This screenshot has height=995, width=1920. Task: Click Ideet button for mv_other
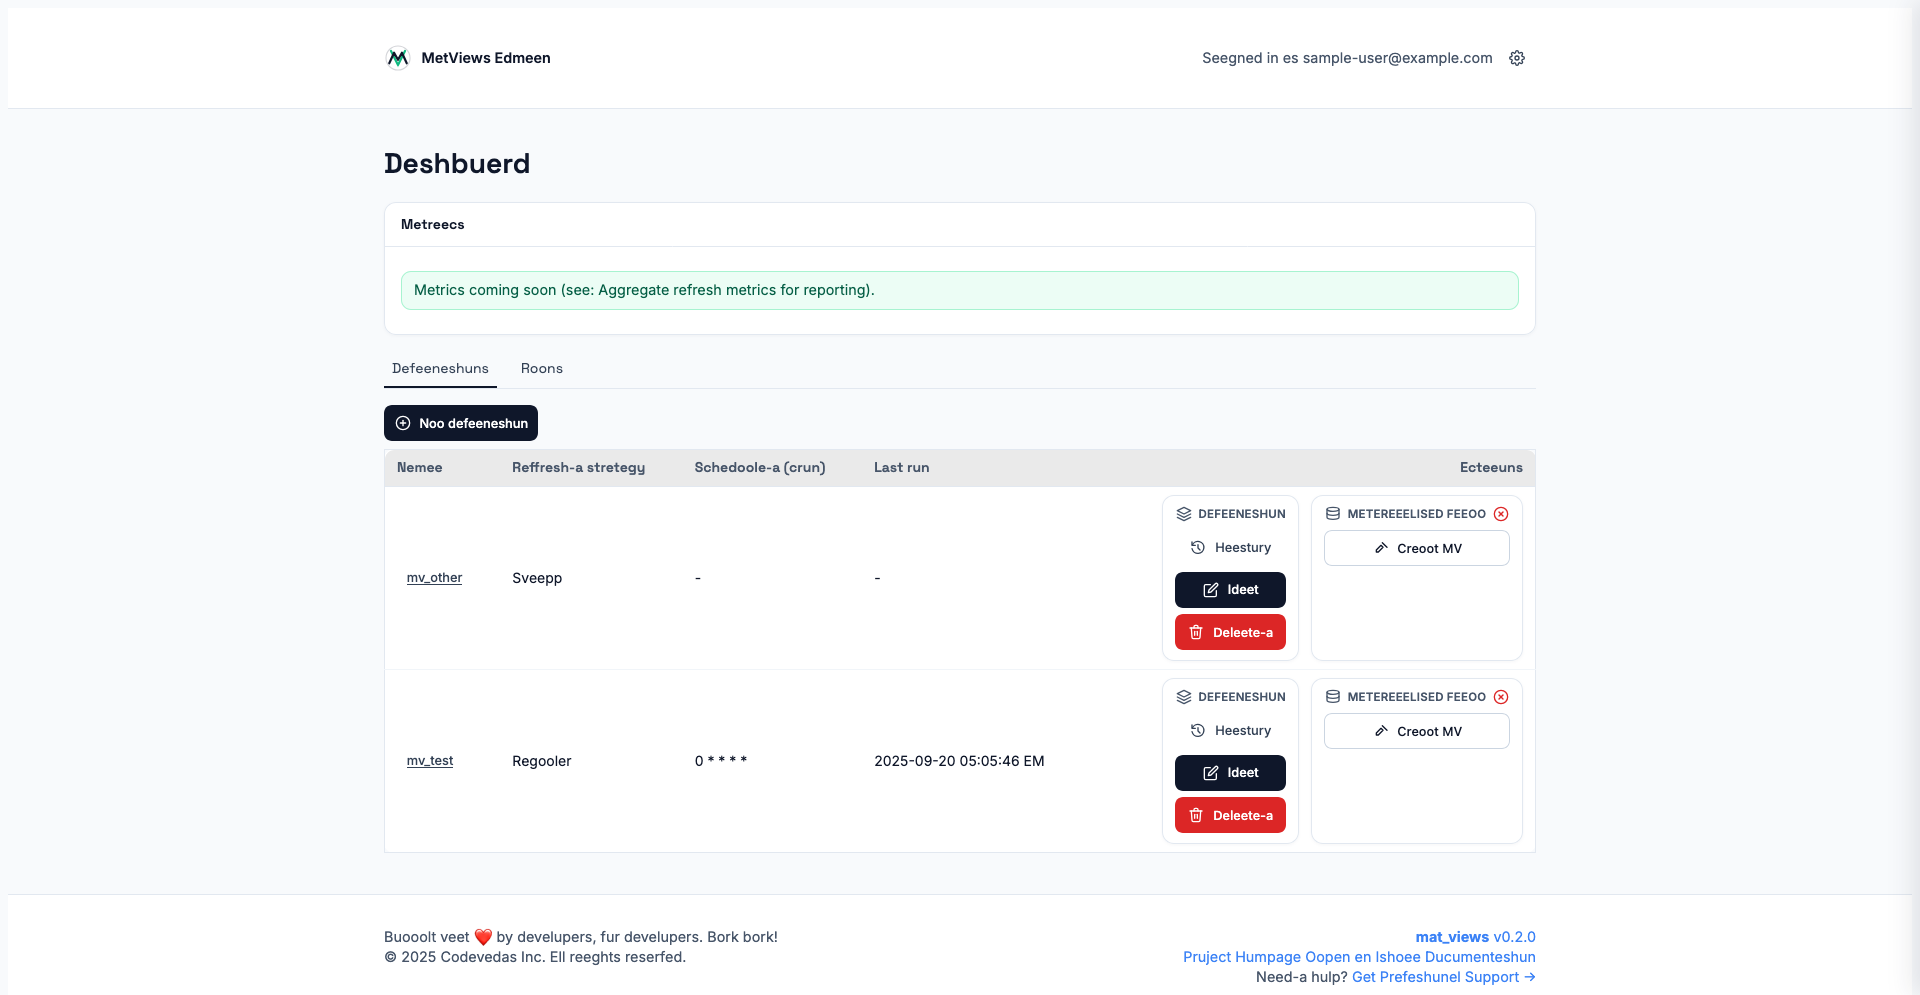(1230, 590)
